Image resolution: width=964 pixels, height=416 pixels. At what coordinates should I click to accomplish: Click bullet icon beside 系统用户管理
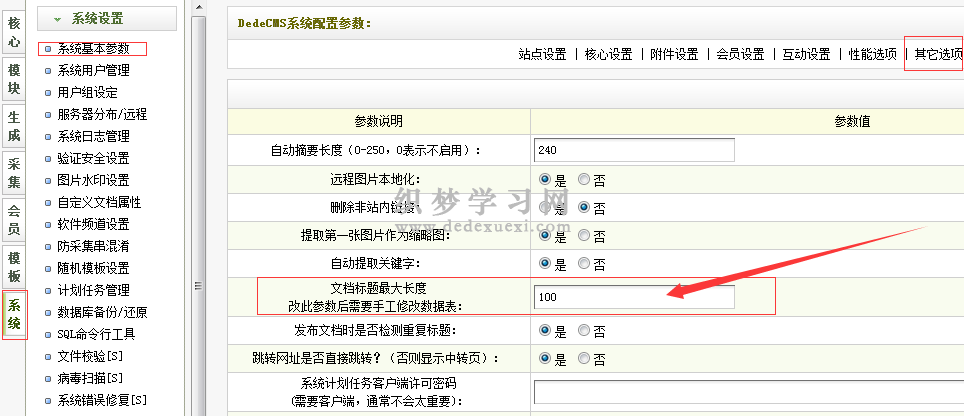[48, 71]
